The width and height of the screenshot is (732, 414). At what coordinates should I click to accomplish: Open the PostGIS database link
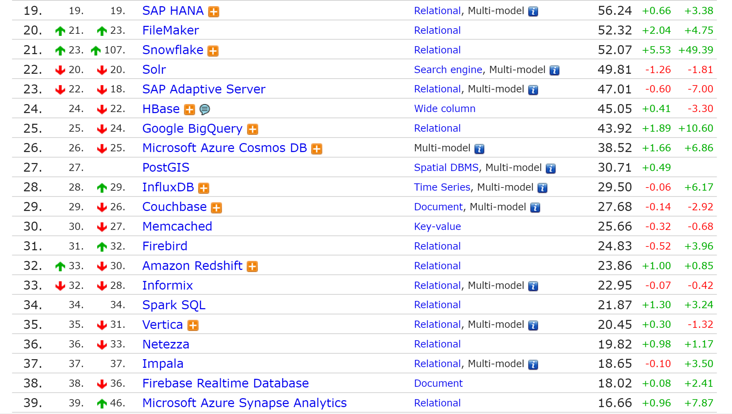(x=166, y=168)
